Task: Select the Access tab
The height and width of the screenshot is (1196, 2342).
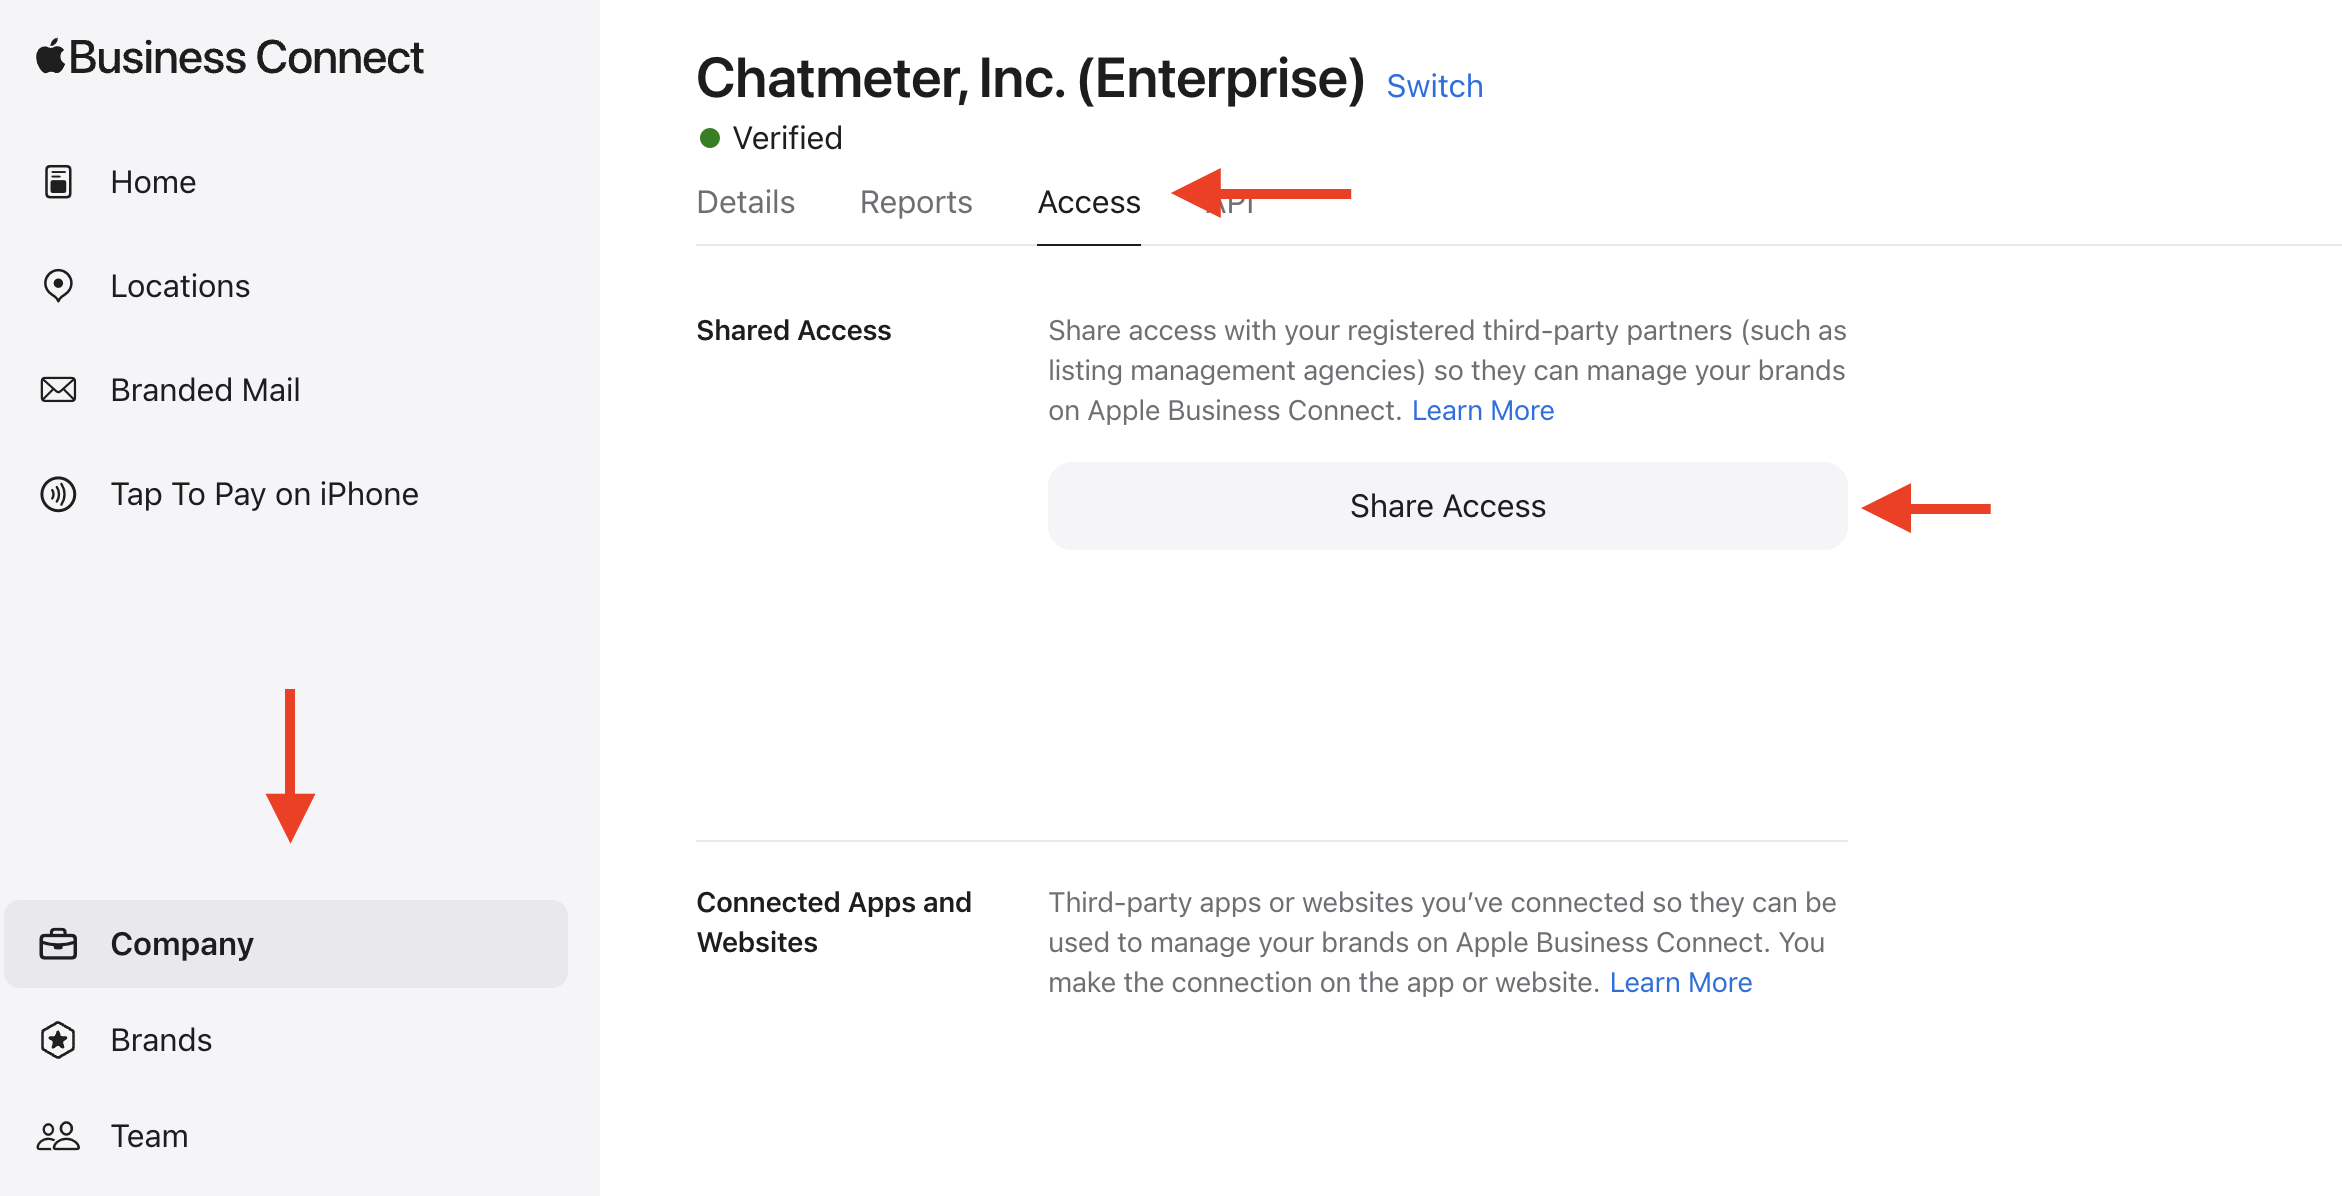Action: 1088,203
